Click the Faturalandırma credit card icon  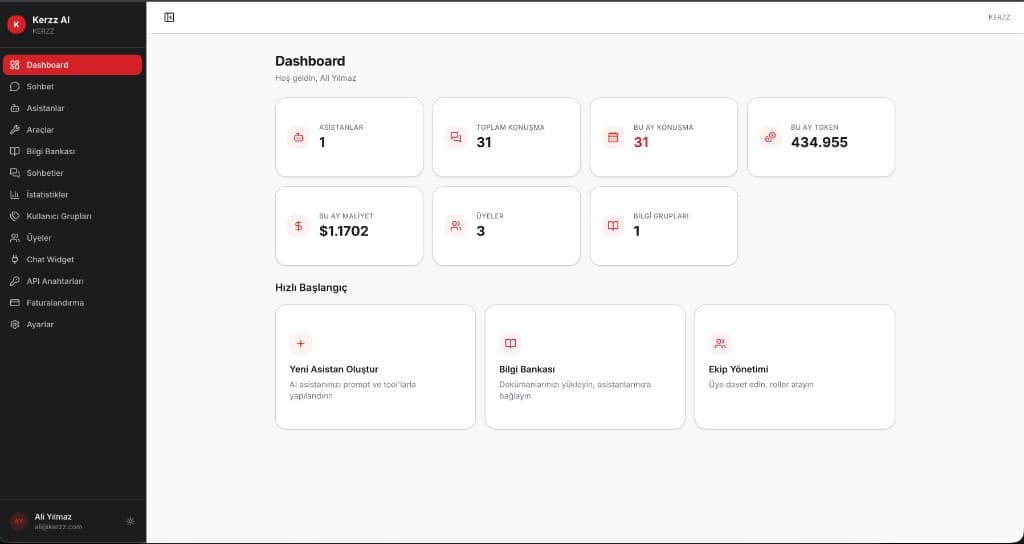tap(15, 303)
